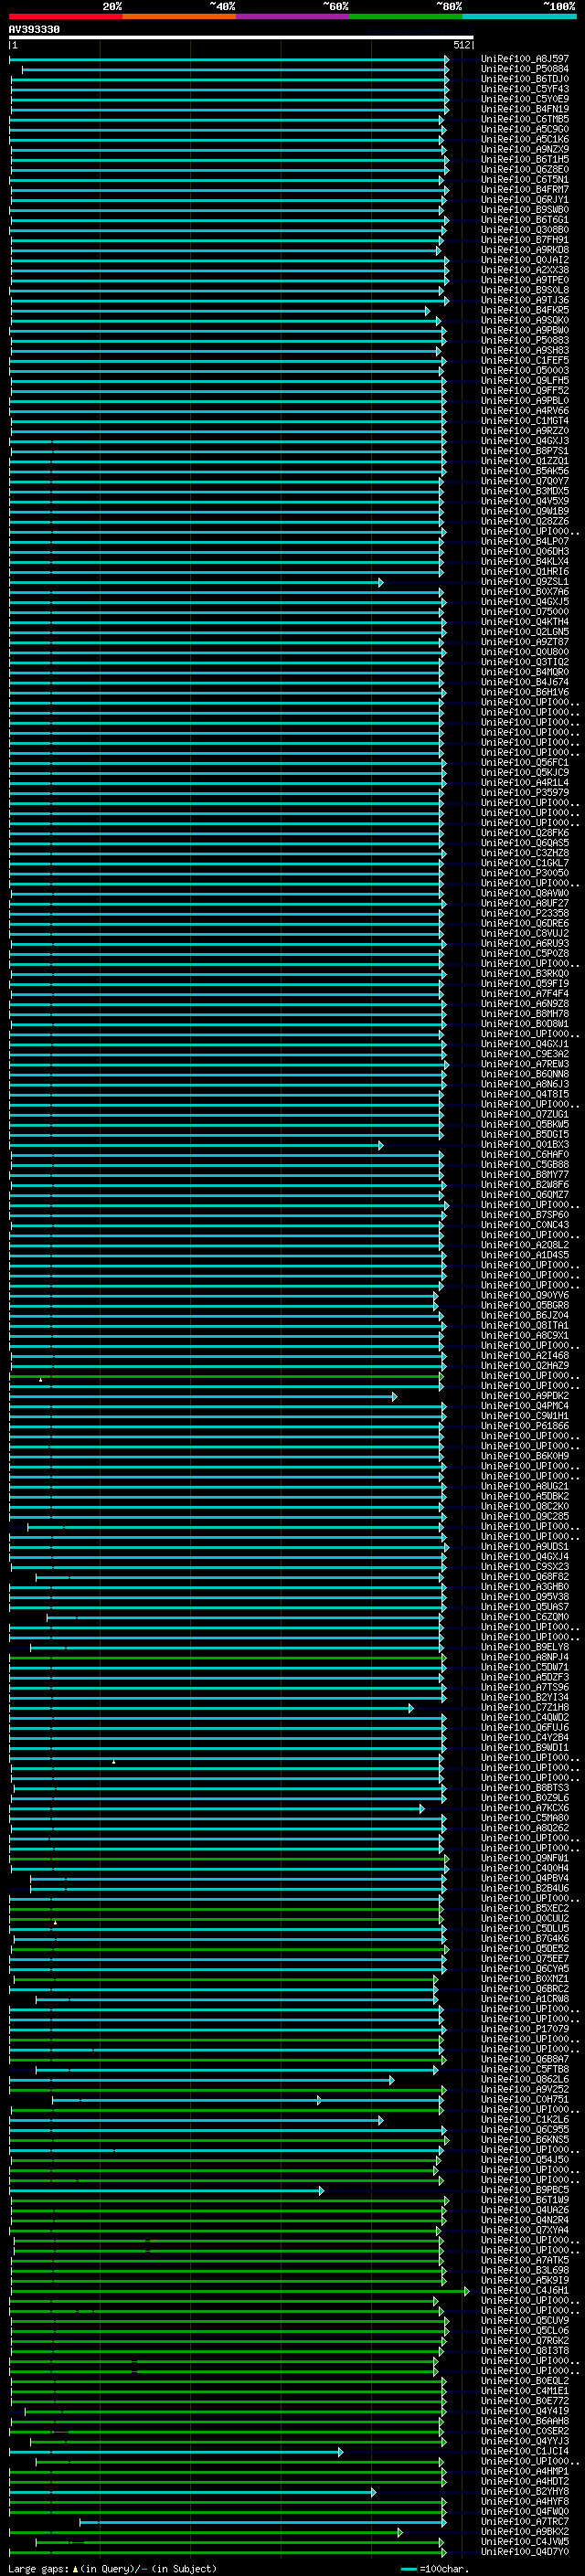585x2576 pixels.
Task: Select the UniRef100_Q9ZSL1 hit label
Action: coord(525,581)
